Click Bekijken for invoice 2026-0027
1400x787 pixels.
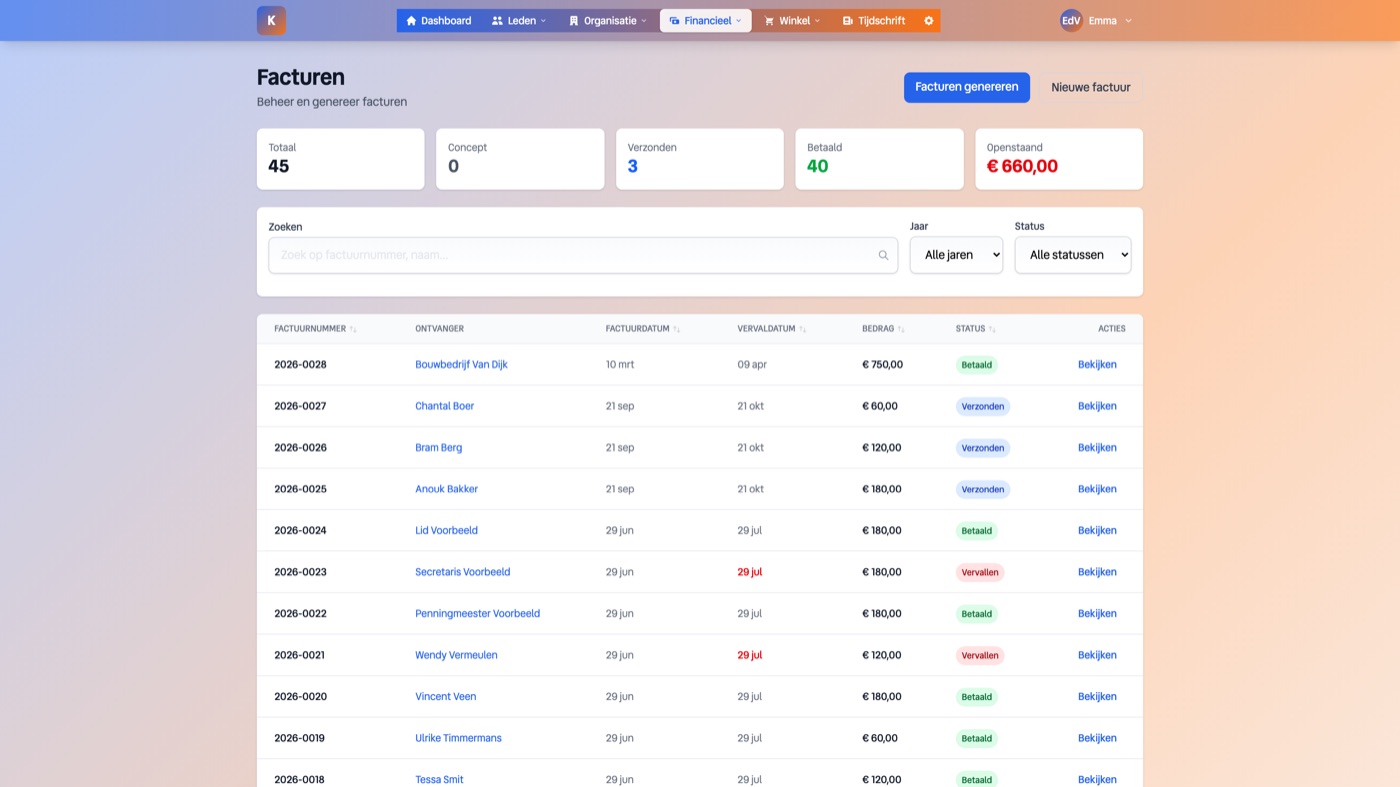coord(1097,406)
